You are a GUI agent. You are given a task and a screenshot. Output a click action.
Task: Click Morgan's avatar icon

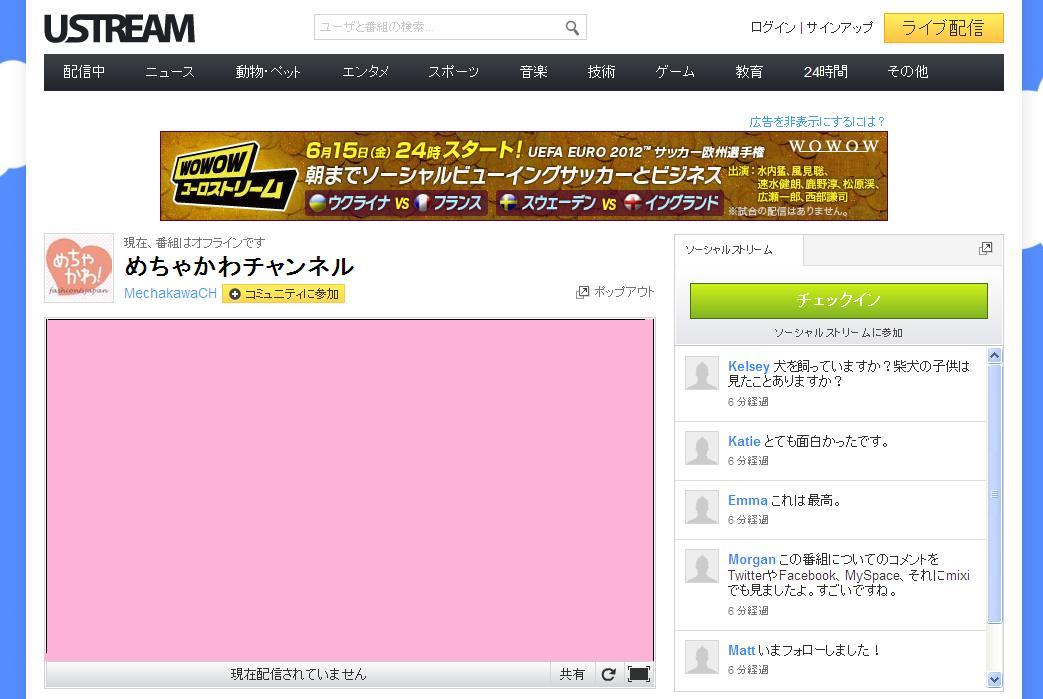[702, 567]
